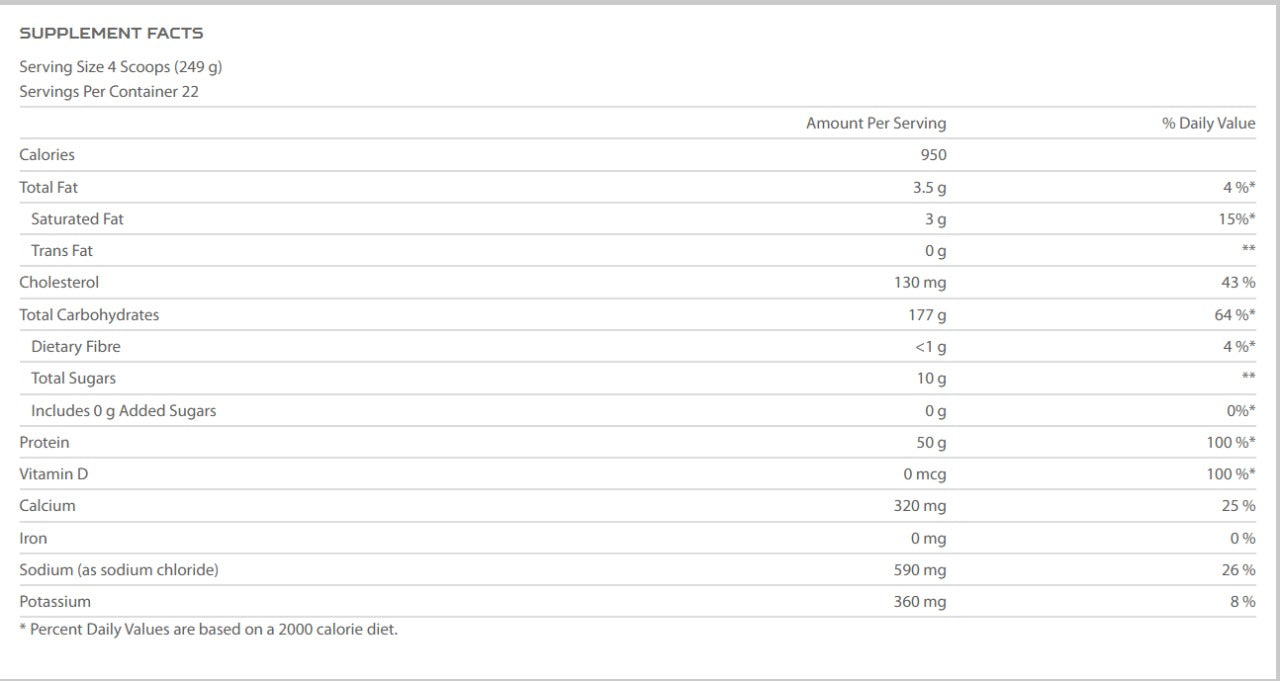Select the Protein 50 g value
The width and height of the screenshot is (1280, 681).
tap(930, 442)
